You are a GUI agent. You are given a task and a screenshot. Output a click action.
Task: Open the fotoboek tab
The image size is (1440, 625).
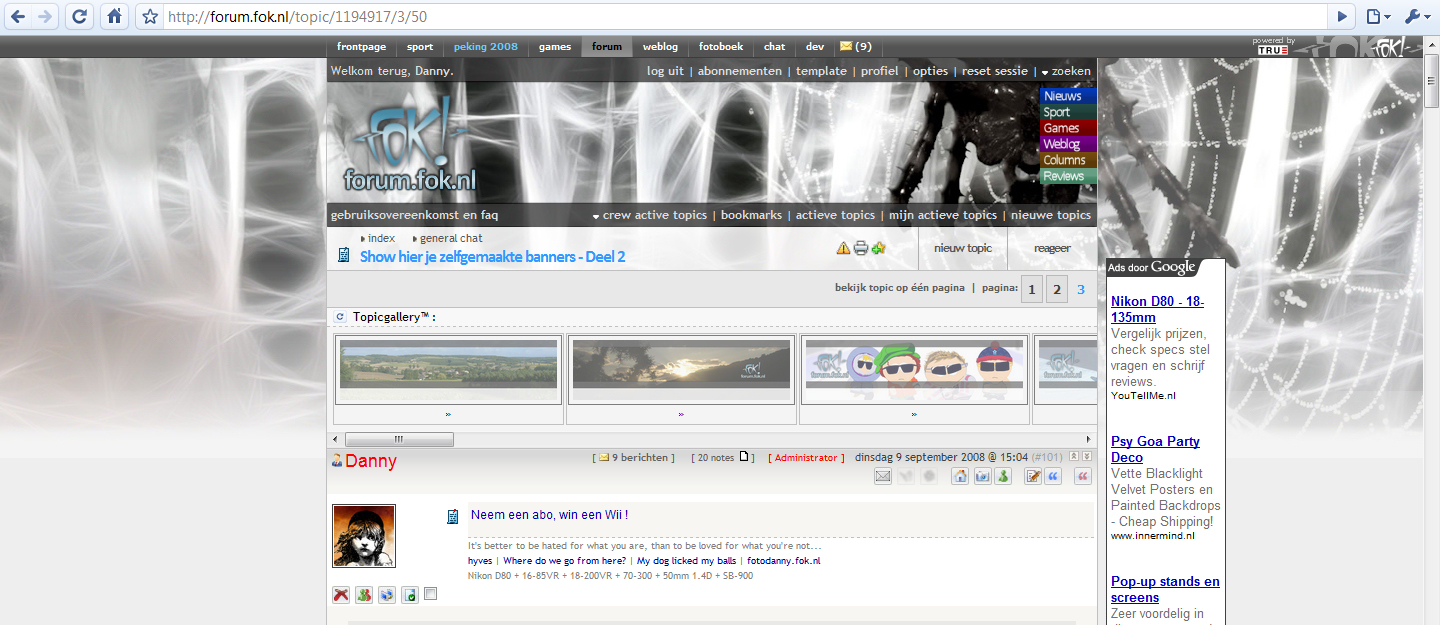tap(721, 47)
